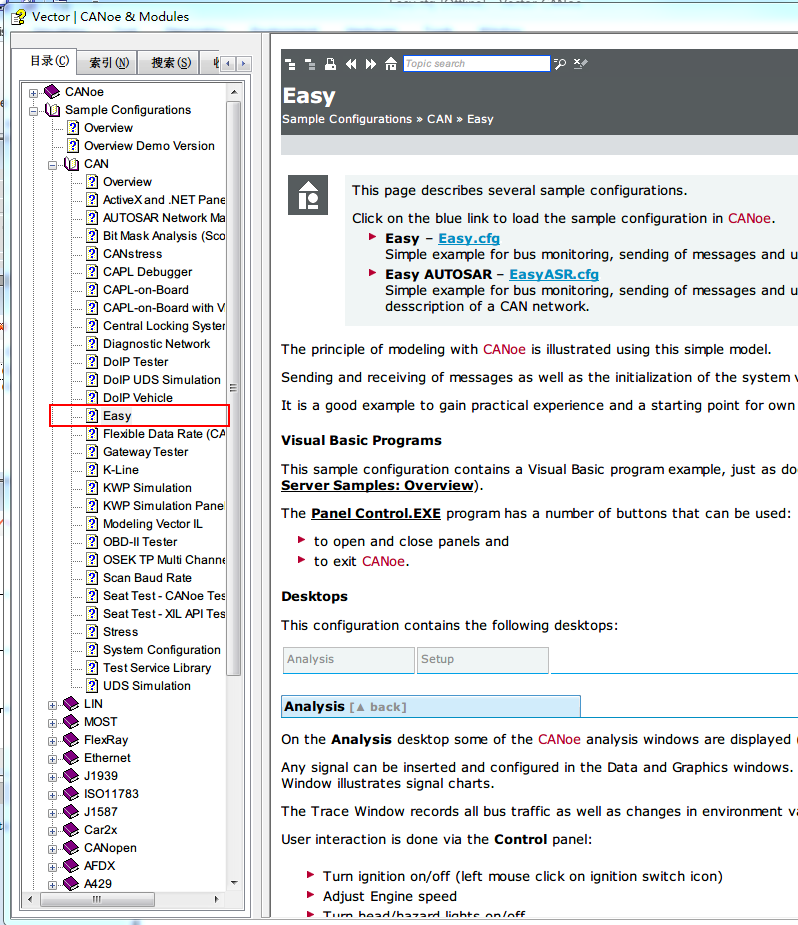Go to next topic with forward arrows
The width and height of the screenshot is (798, 925).
click(371, 64)
